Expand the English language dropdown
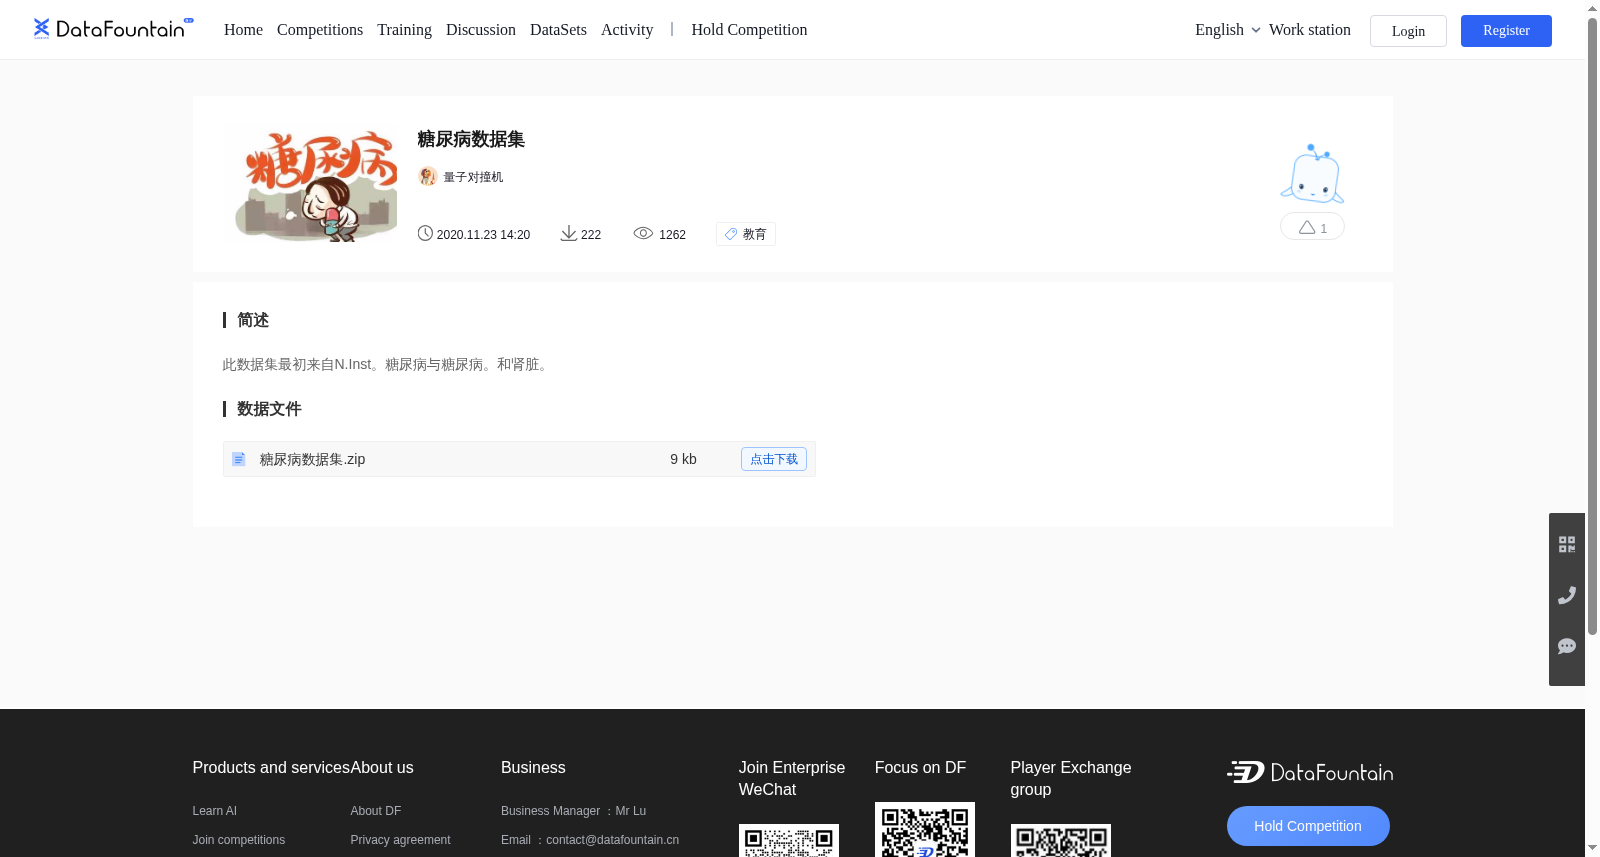Viewport: 1600px width, 857px height. [1227, 30]
